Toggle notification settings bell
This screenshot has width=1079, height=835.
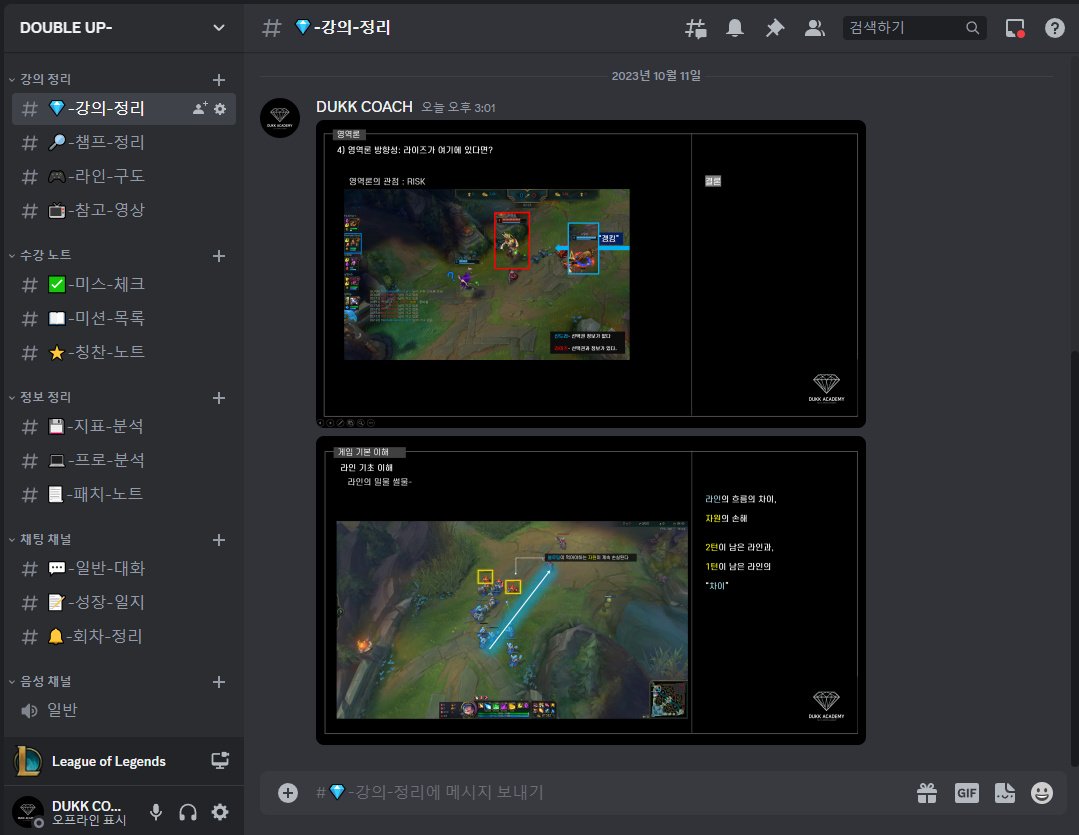point(735,28)
